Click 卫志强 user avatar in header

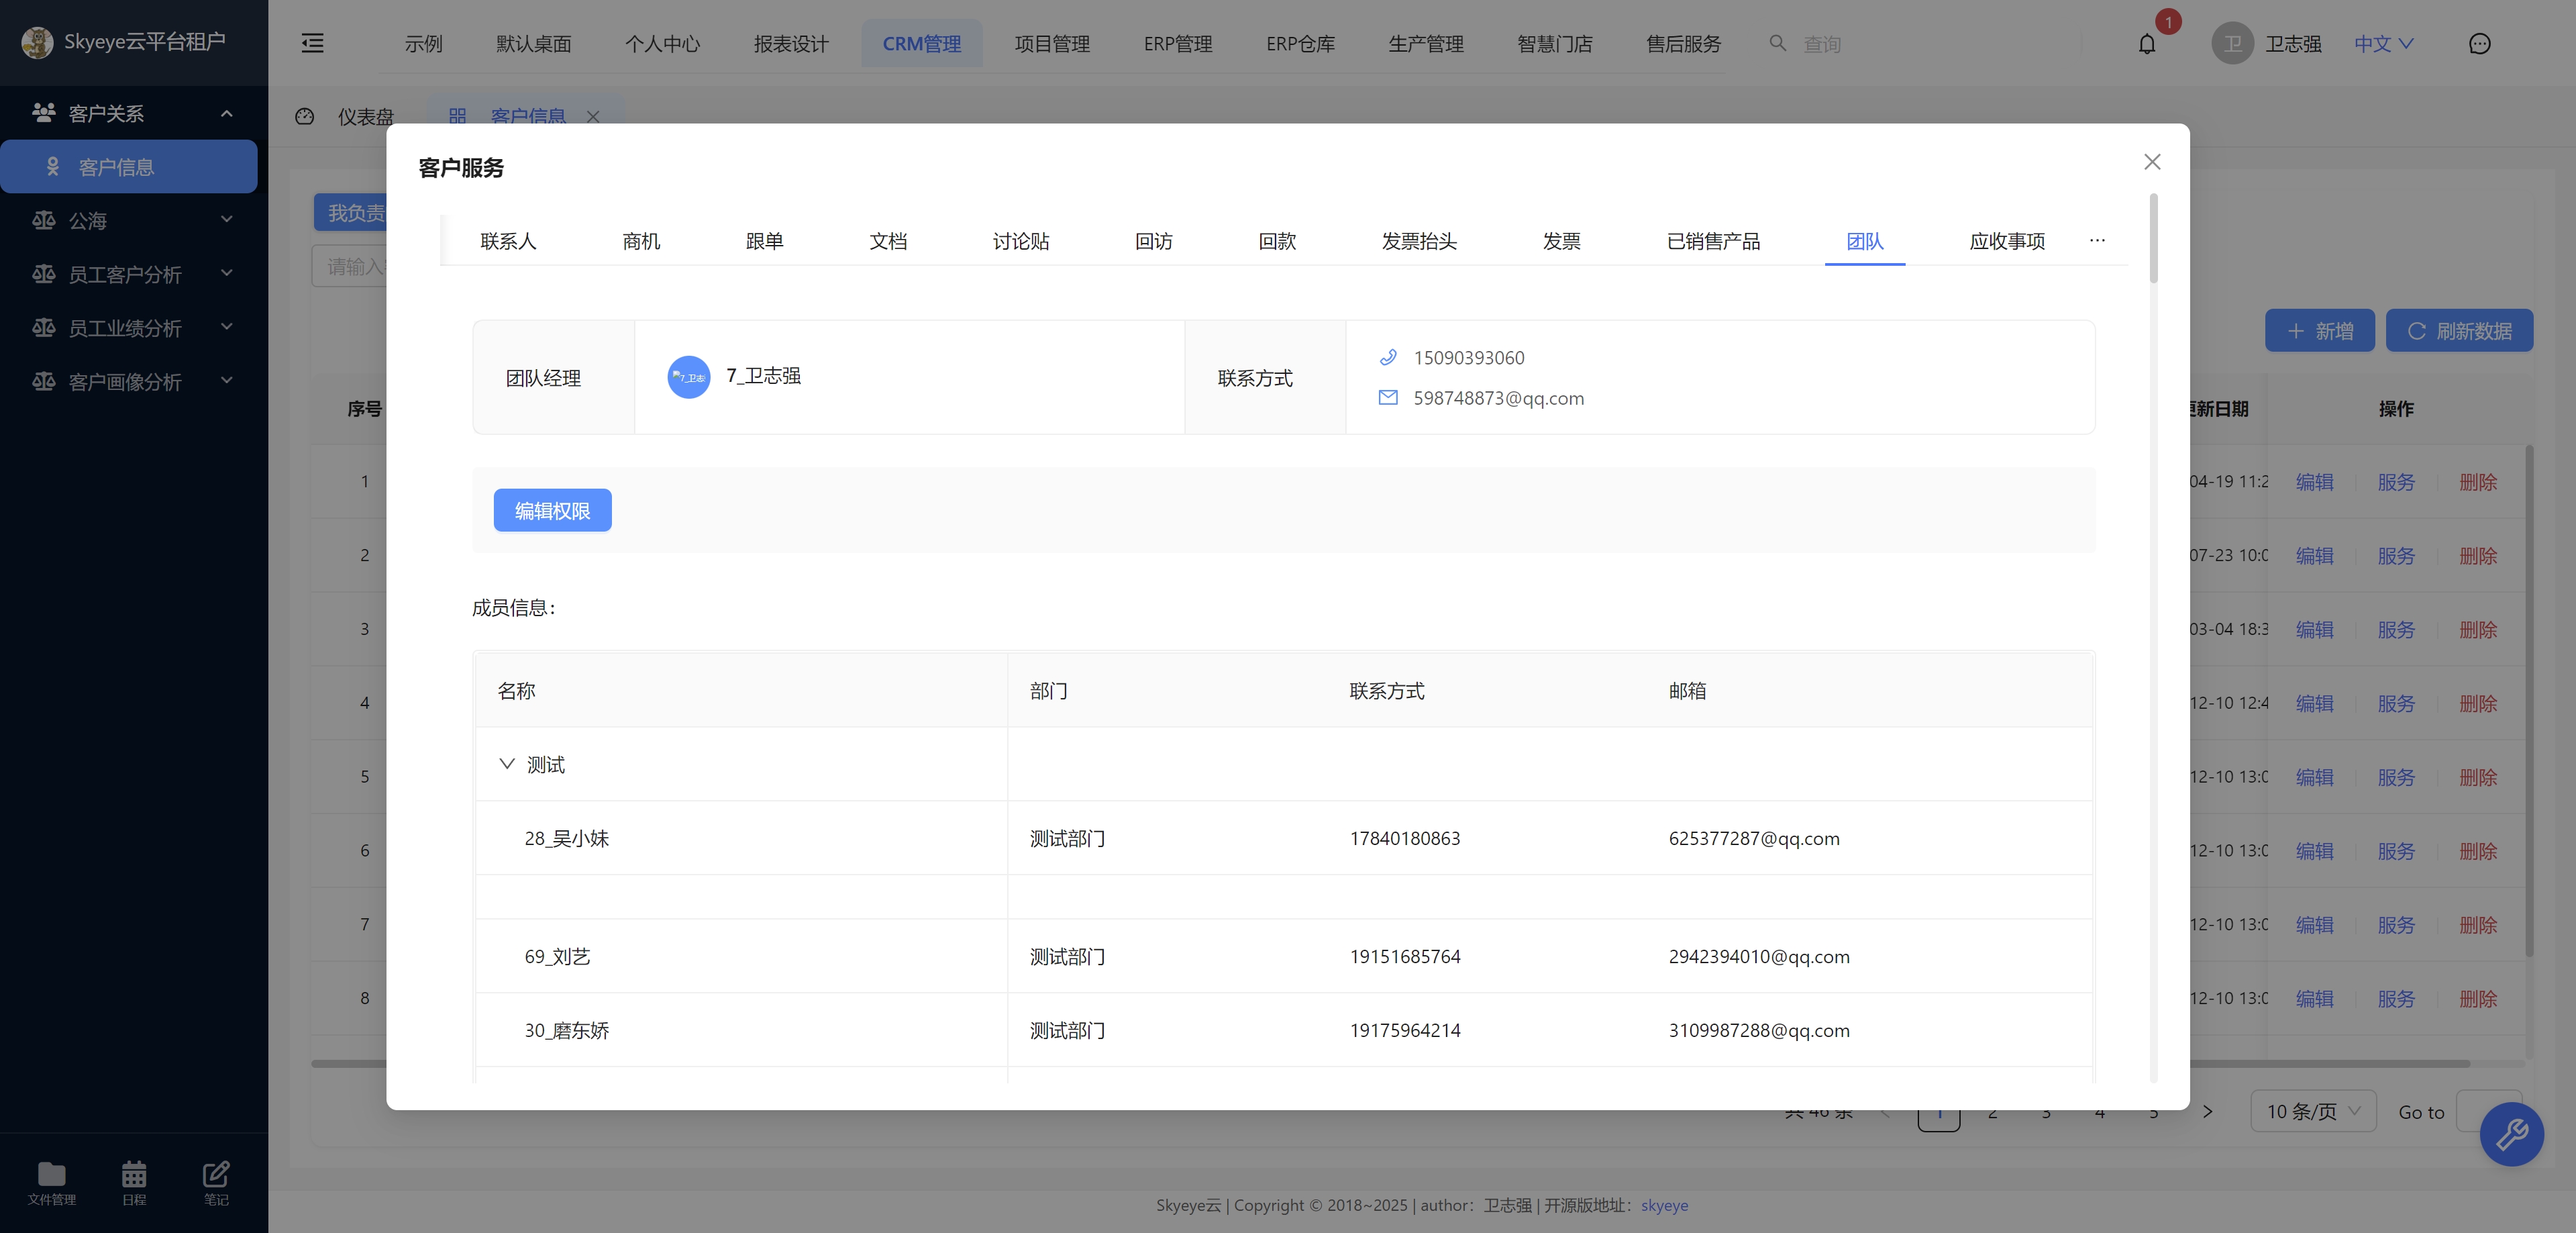(2232, 44)
